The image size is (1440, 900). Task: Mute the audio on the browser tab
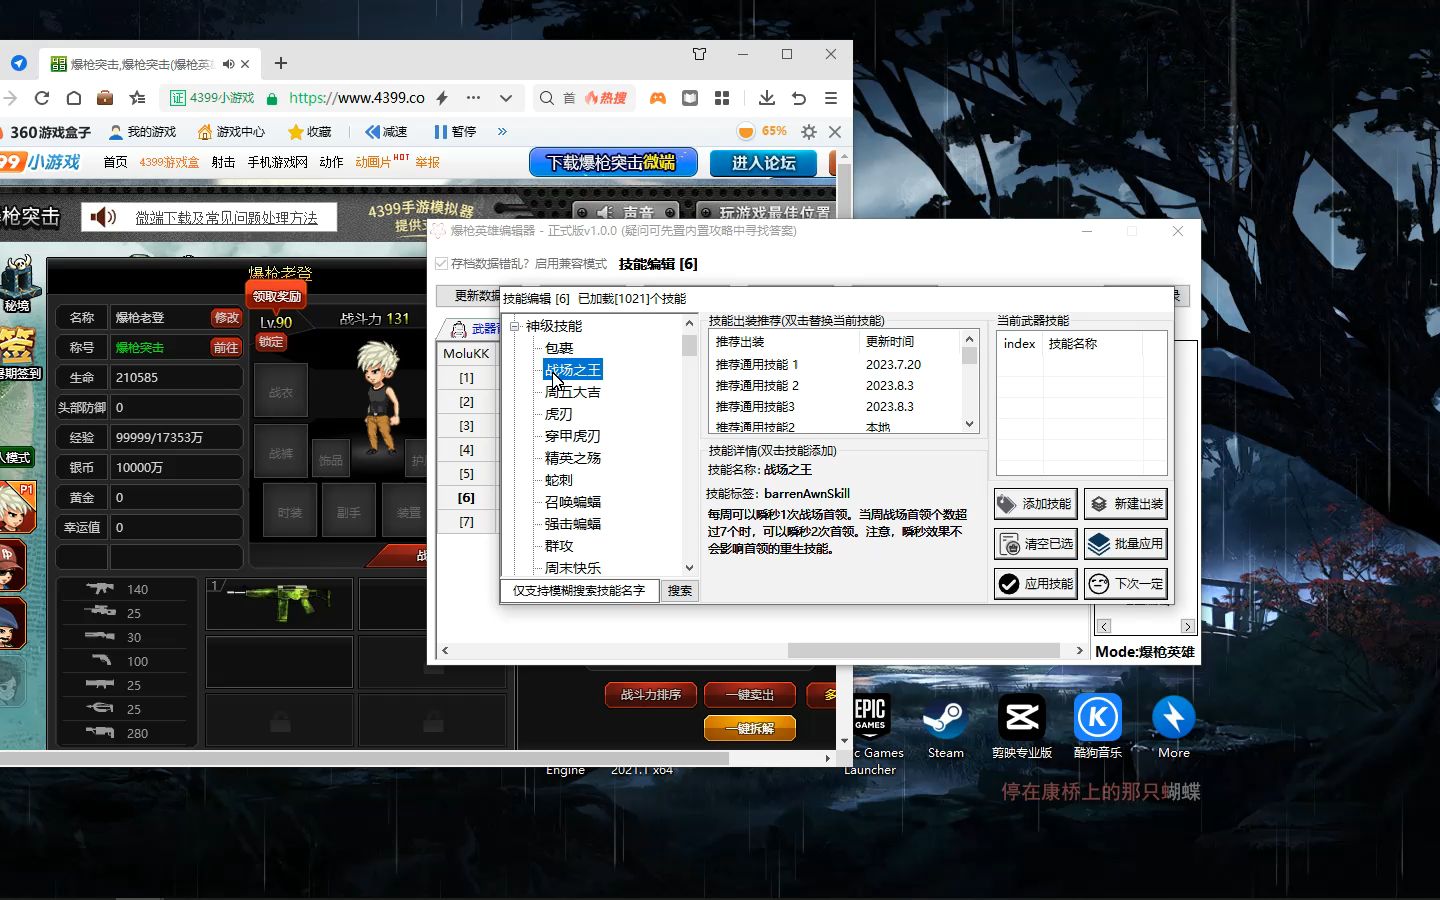tap(228, 64)
